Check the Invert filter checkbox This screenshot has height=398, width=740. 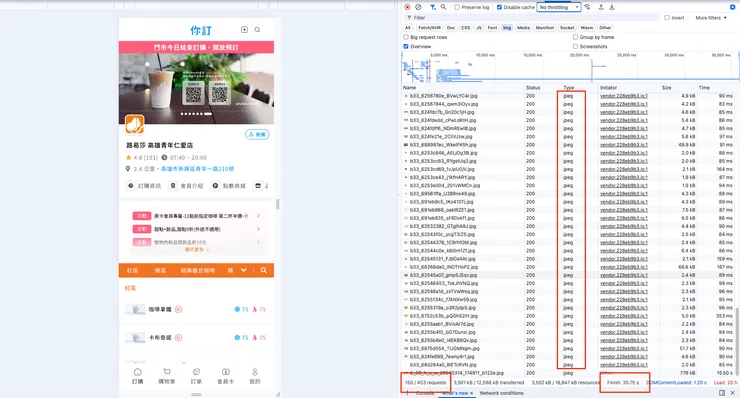[x=667, y=17]
